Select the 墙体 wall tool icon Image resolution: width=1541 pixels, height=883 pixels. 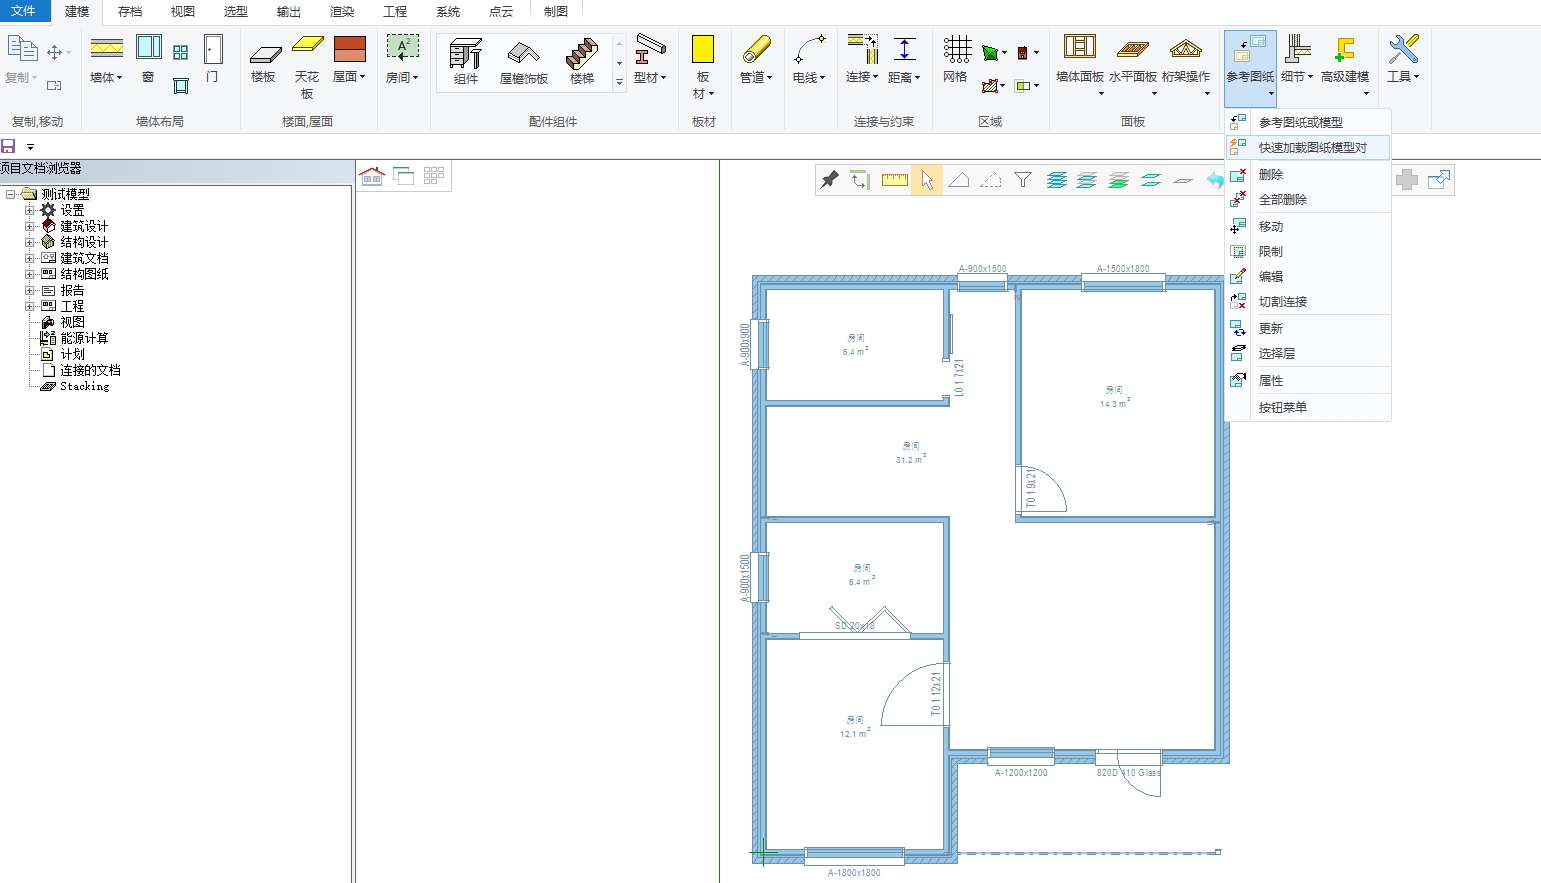click(x=106, y=48)
